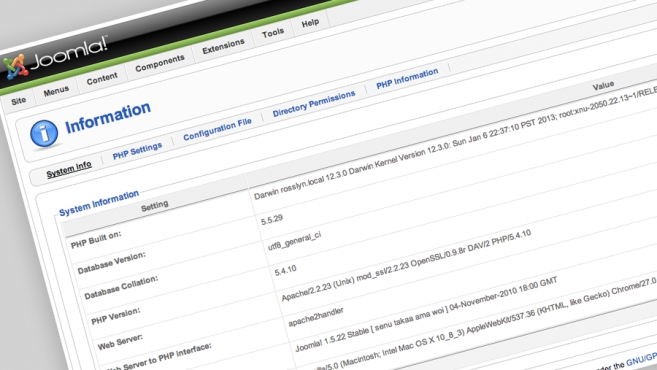Image resolution: width=657 pixels, height=370 pixels.
Task: Click the 'PHP Version:' row label
Action: [116, 316]
